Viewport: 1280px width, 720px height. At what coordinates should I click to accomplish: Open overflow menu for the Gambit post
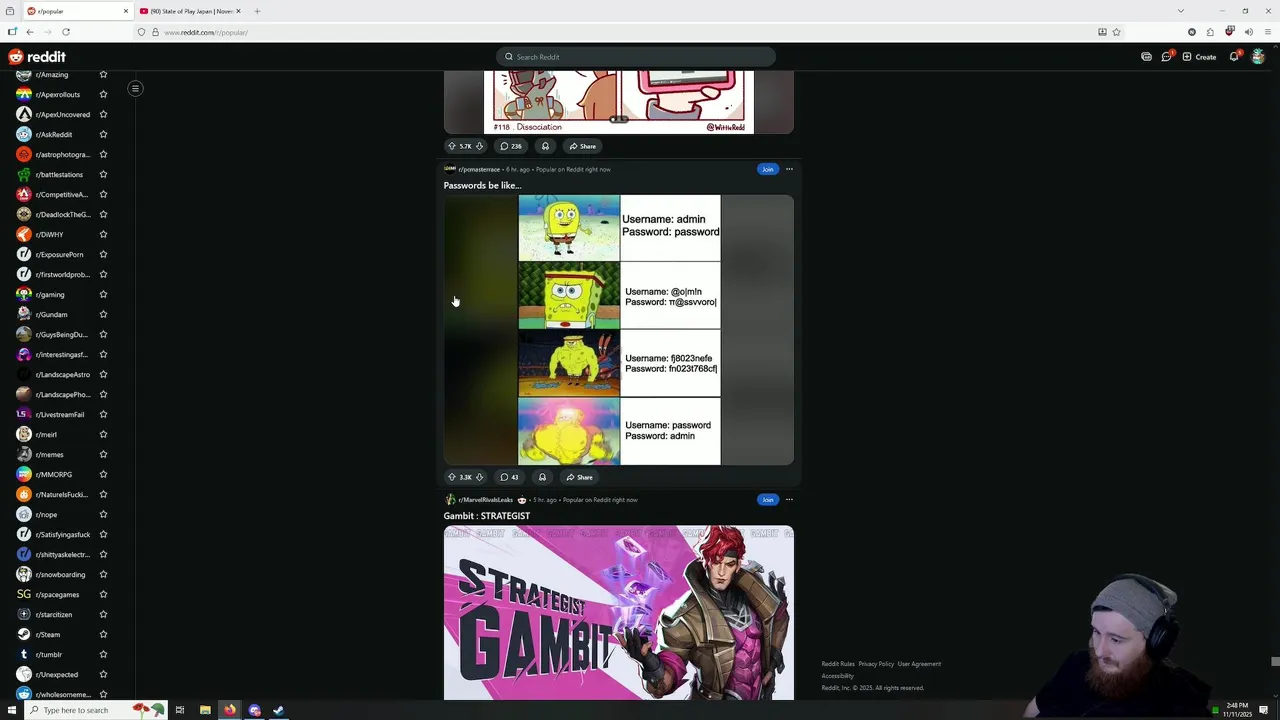click(789, 500)
